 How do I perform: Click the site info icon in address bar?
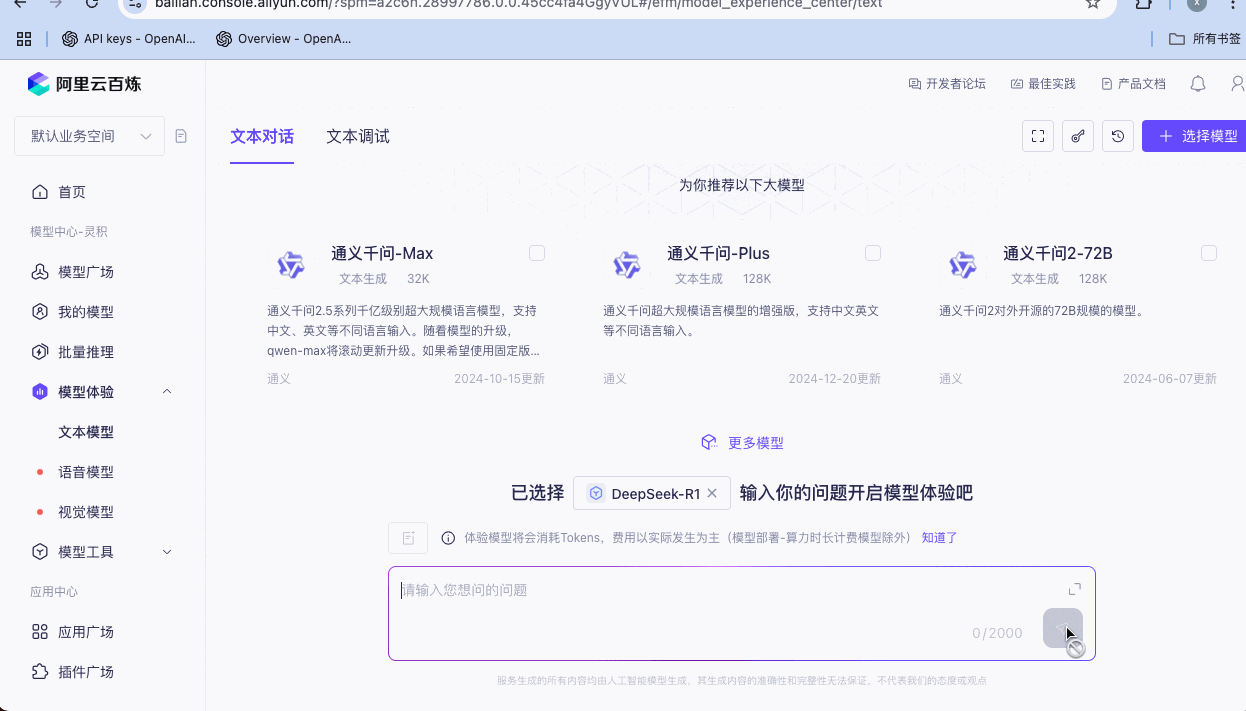click(135, 4)
